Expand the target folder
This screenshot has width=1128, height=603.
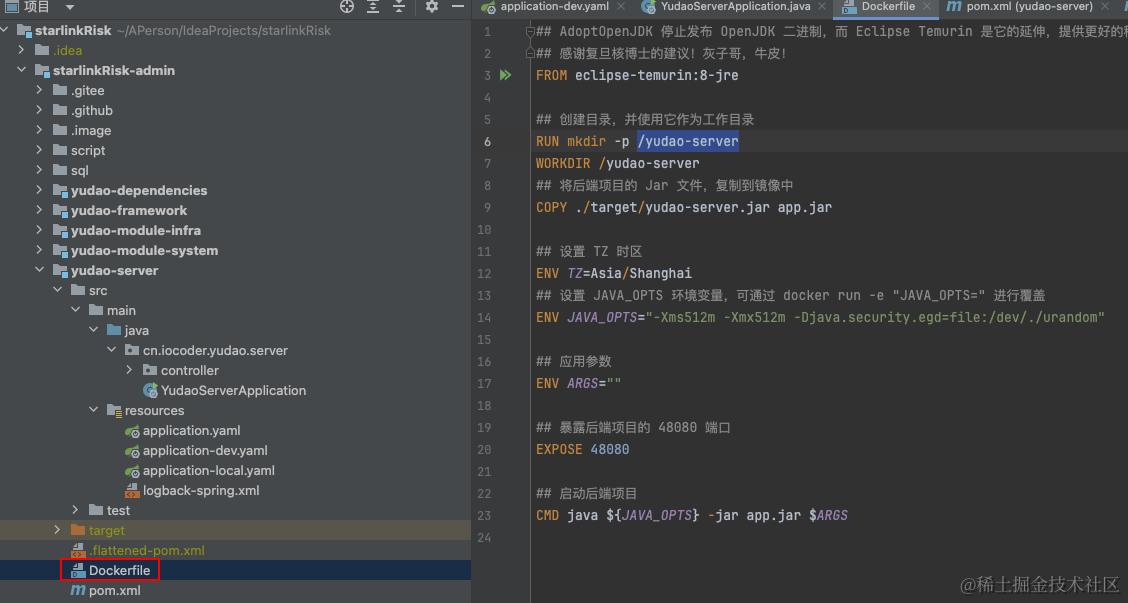tap(58, 530)
